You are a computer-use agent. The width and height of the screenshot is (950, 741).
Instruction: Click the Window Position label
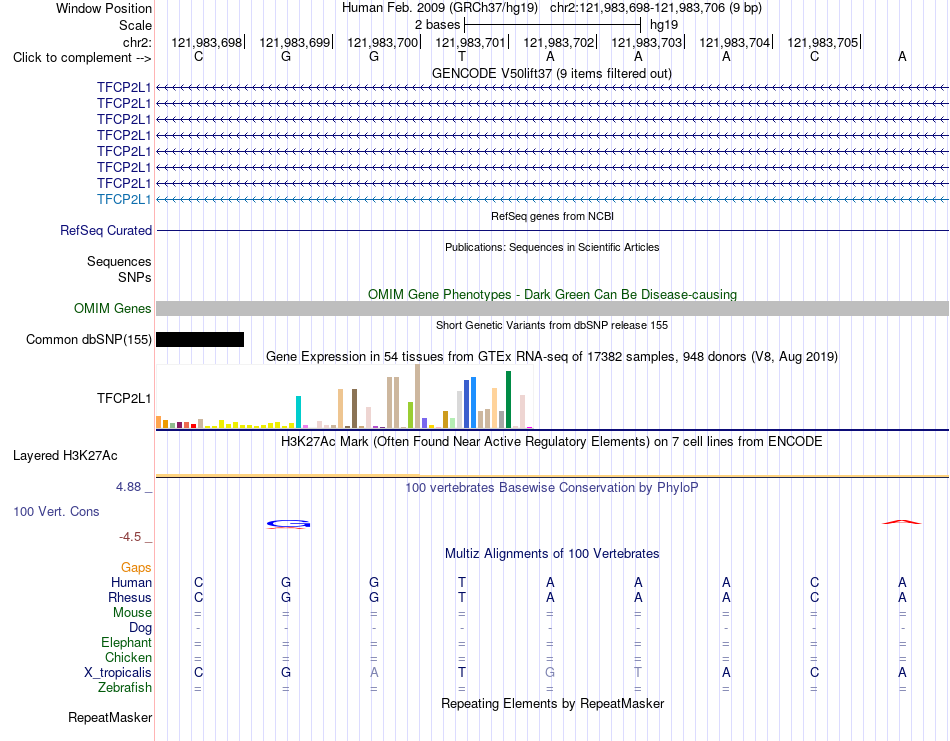click(104, 8)
